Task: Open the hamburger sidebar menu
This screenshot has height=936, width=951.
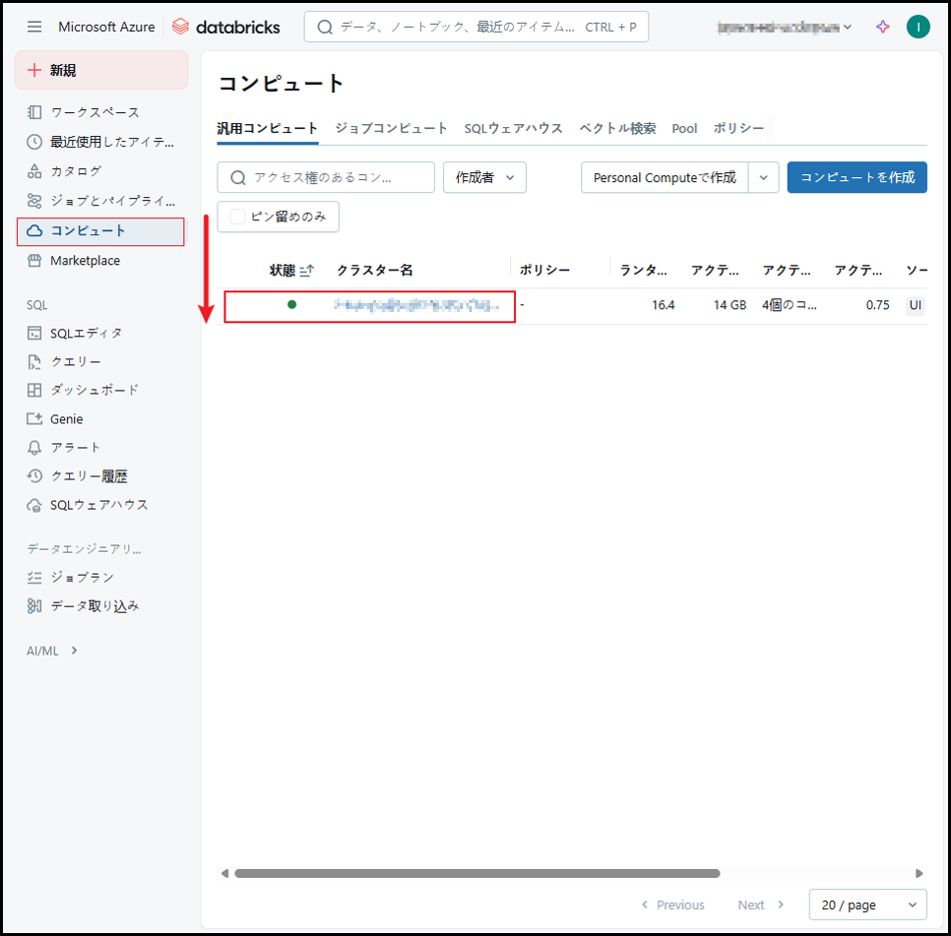Action: pos(35,27)
